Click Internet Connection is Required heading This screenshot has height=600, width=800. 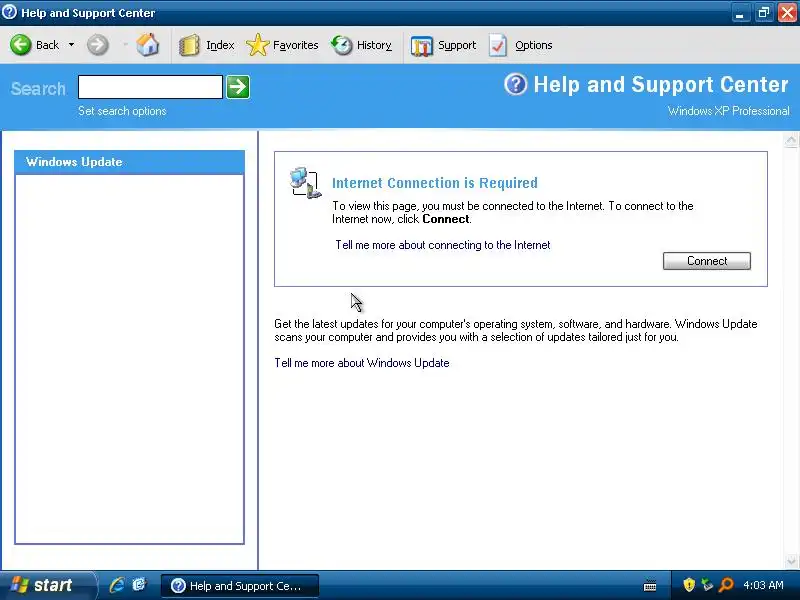tap(435, 183)
